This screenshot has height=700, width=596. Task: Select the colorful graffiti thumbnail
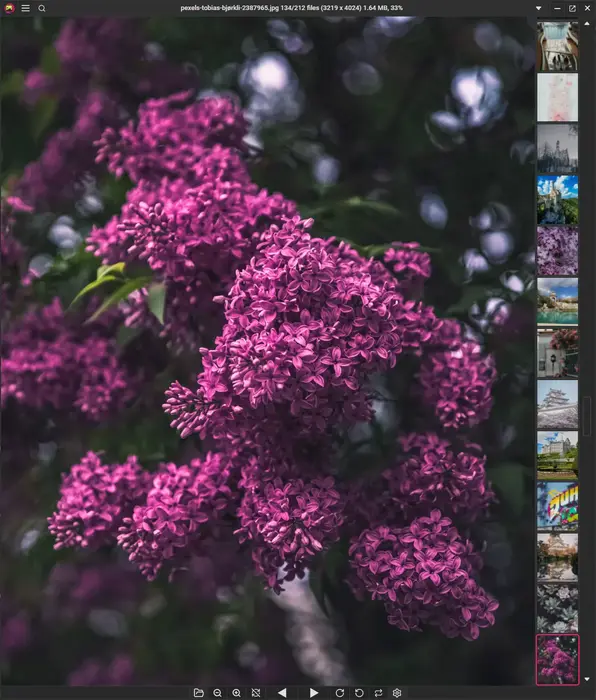coord(557,506)
